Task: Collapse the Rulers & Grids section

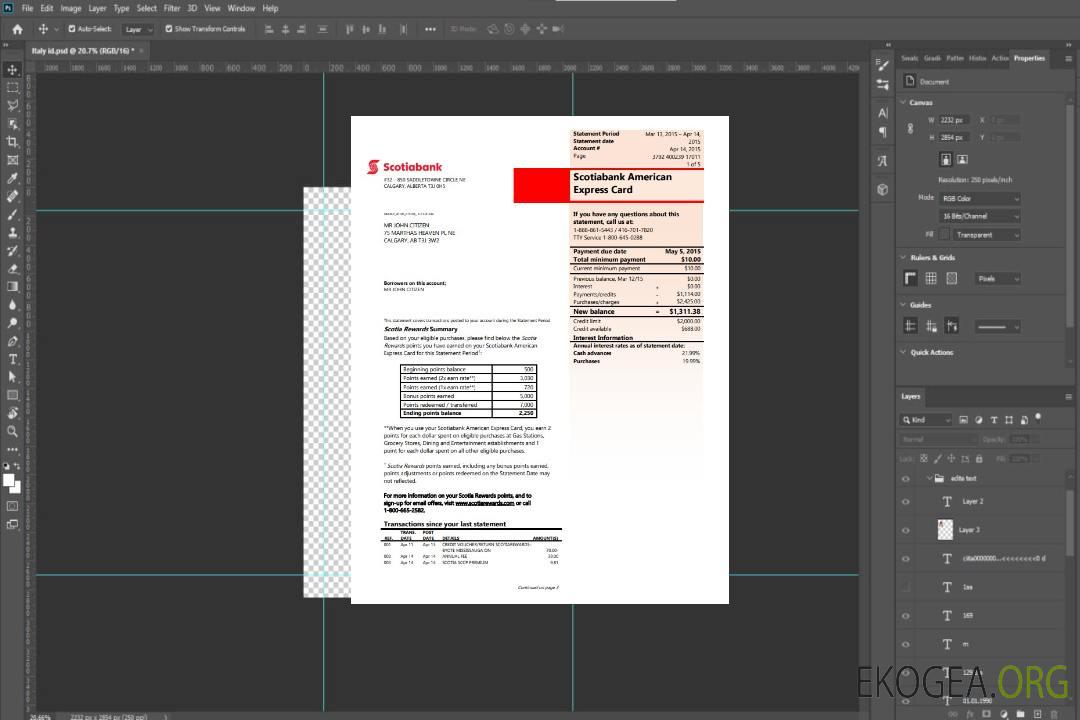Action: 904,257
